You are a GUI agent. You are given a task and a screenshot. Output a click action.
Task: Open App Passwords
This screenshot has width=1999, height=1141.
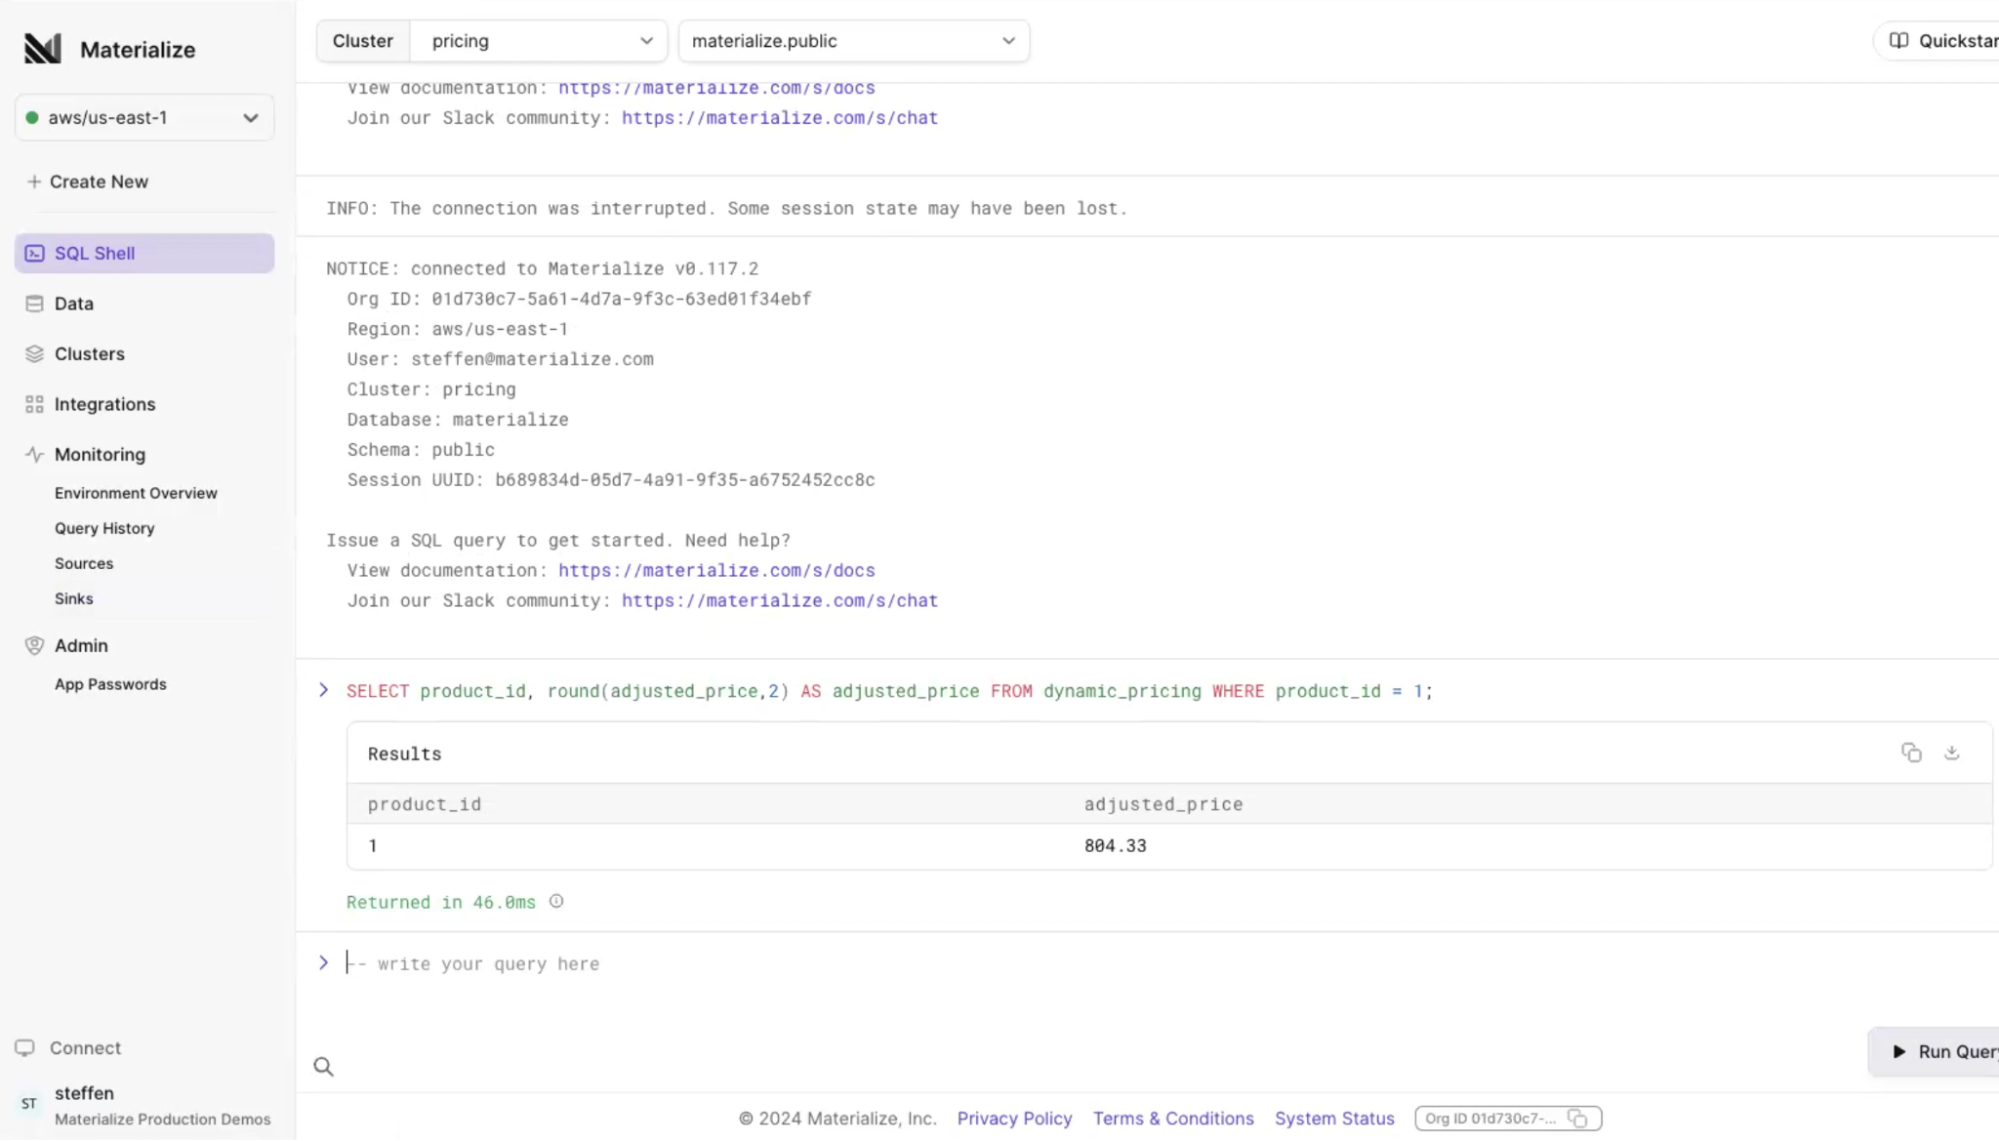(x=110, y=684)
